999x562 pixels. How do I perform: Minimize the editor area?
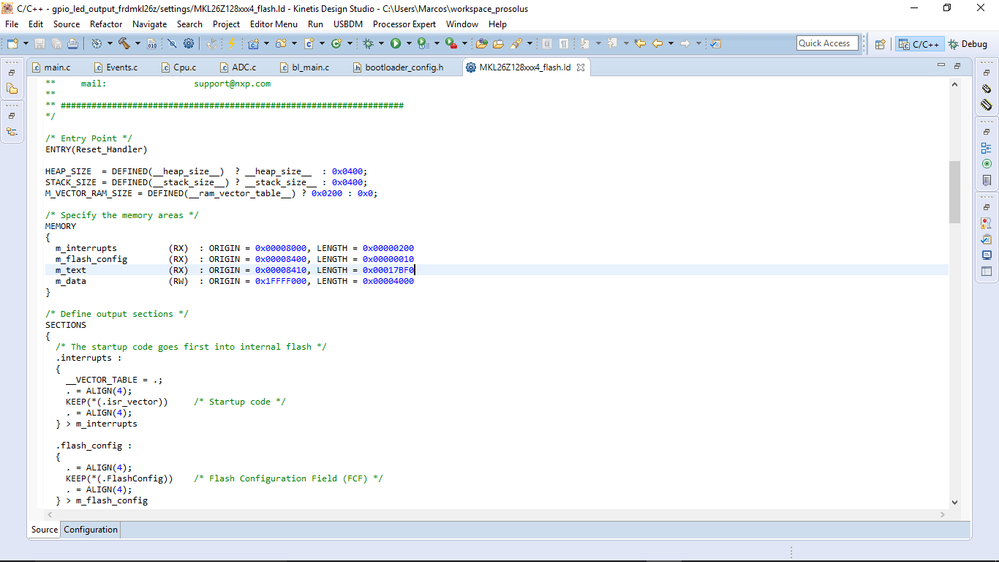point(941,65)
